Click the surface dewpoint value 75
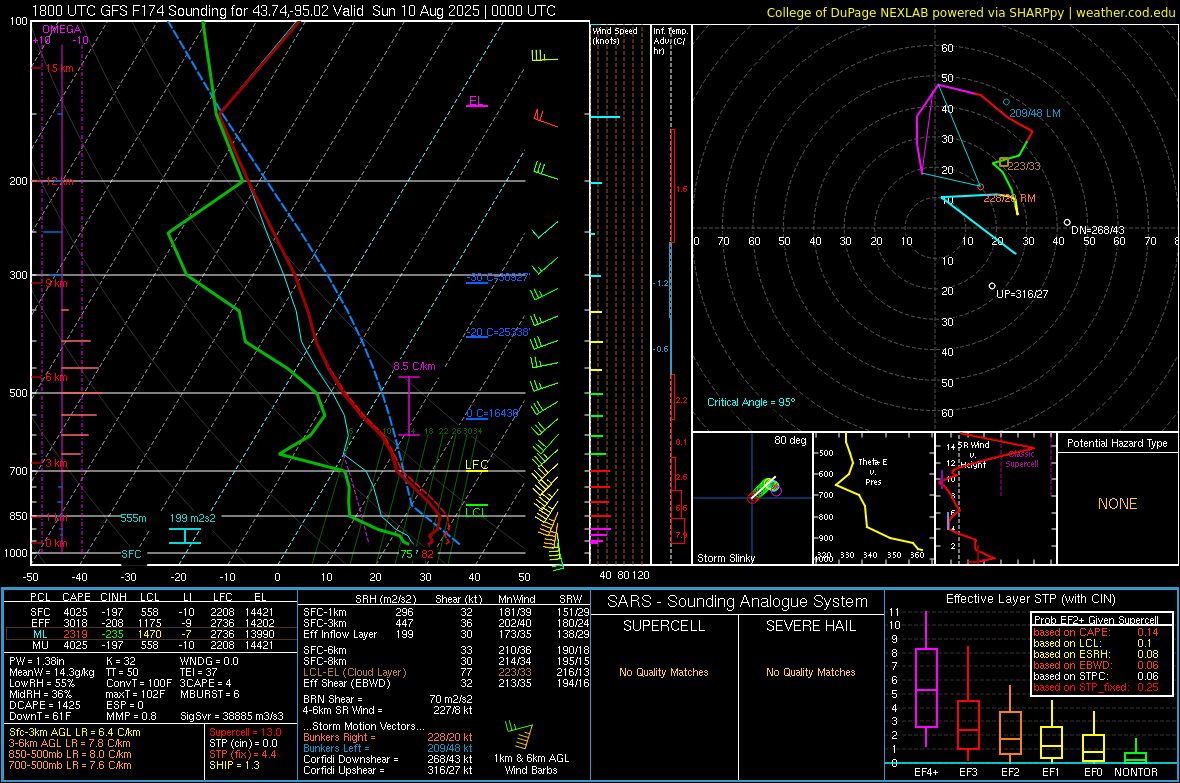1180x783 pixels. tap(406, 554)
